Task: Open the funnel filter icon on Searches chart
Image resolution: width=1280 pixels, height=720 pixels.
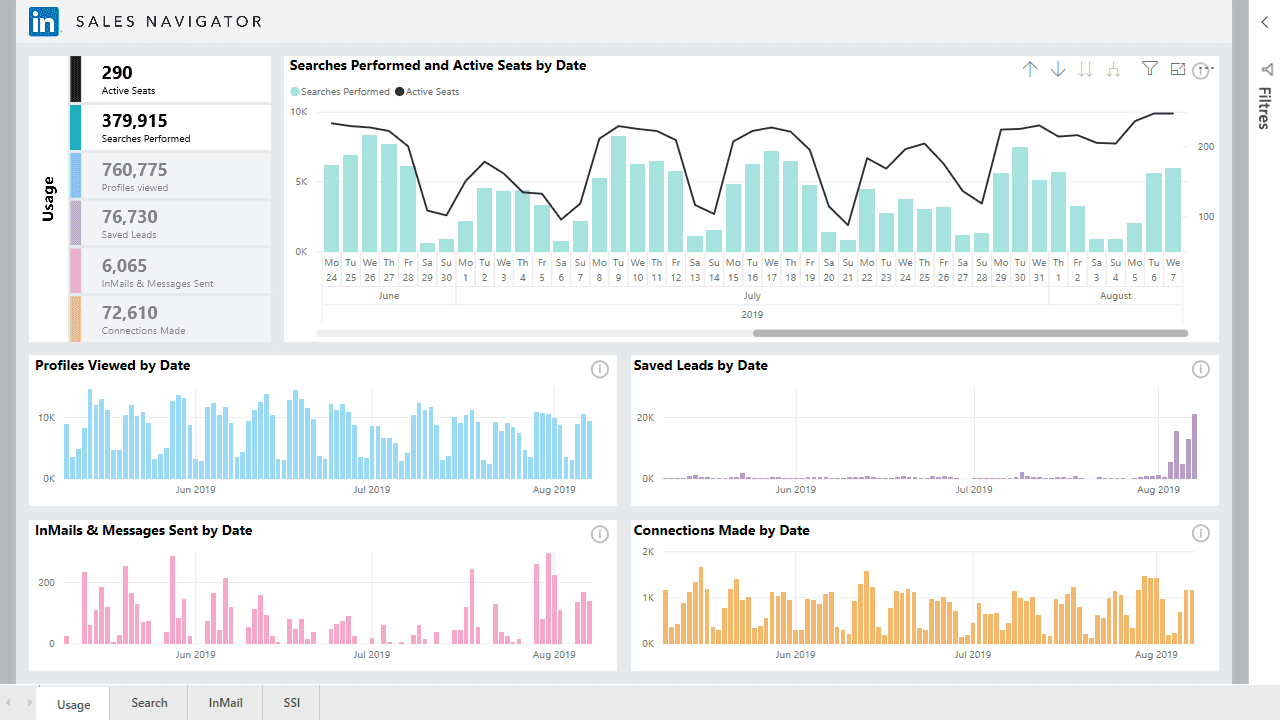Action: pos(1150,69)
